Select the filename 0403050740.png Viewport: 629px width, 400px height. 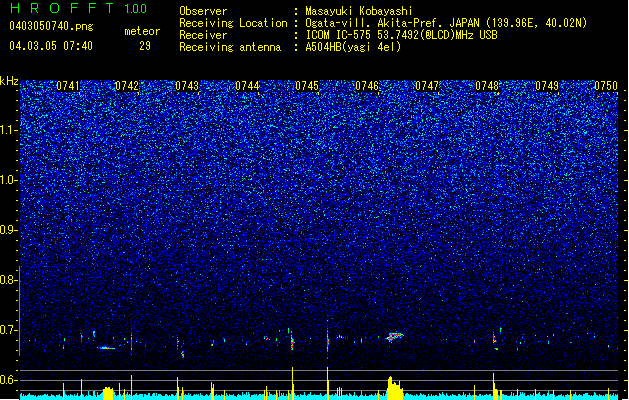click(51, 26)
